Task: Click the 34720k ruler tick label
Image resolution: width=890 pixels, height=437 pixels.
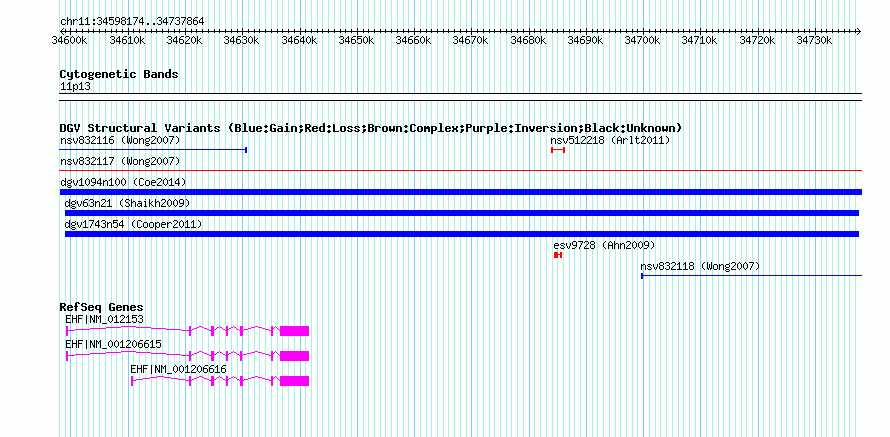Action: tap(758, 40)
